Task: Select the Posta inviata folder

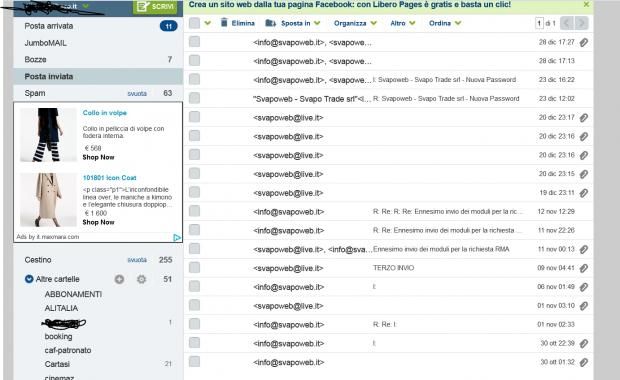Action: (98, 76)
